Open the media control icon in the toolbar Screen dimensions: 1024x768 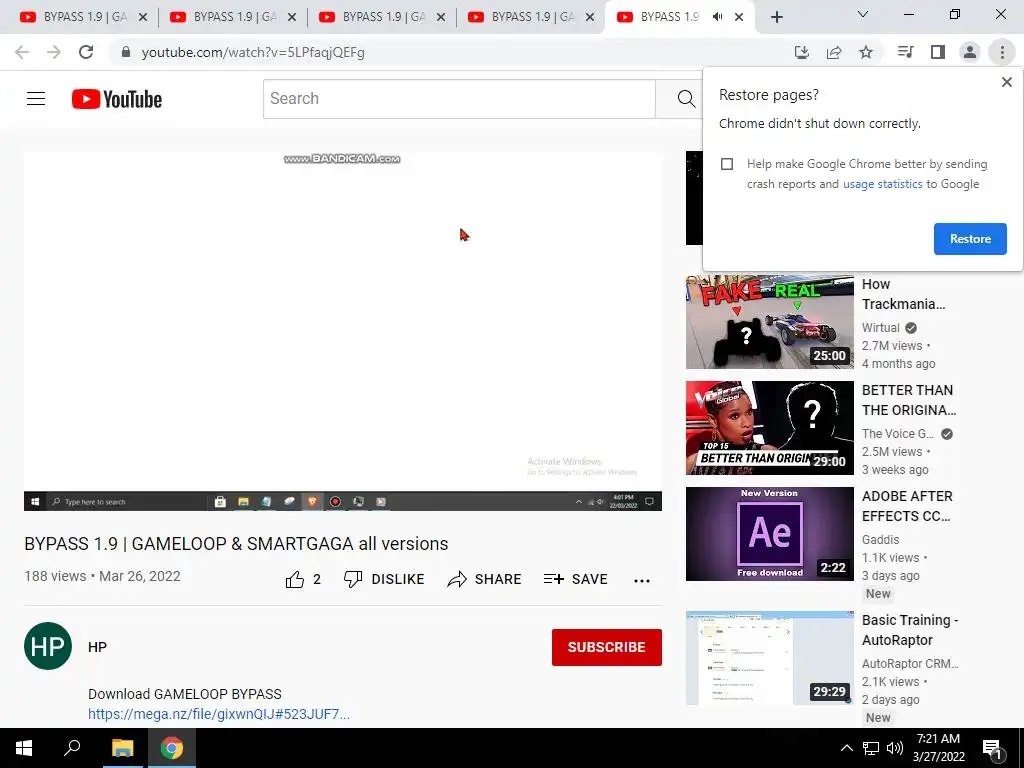click(905, 52)
